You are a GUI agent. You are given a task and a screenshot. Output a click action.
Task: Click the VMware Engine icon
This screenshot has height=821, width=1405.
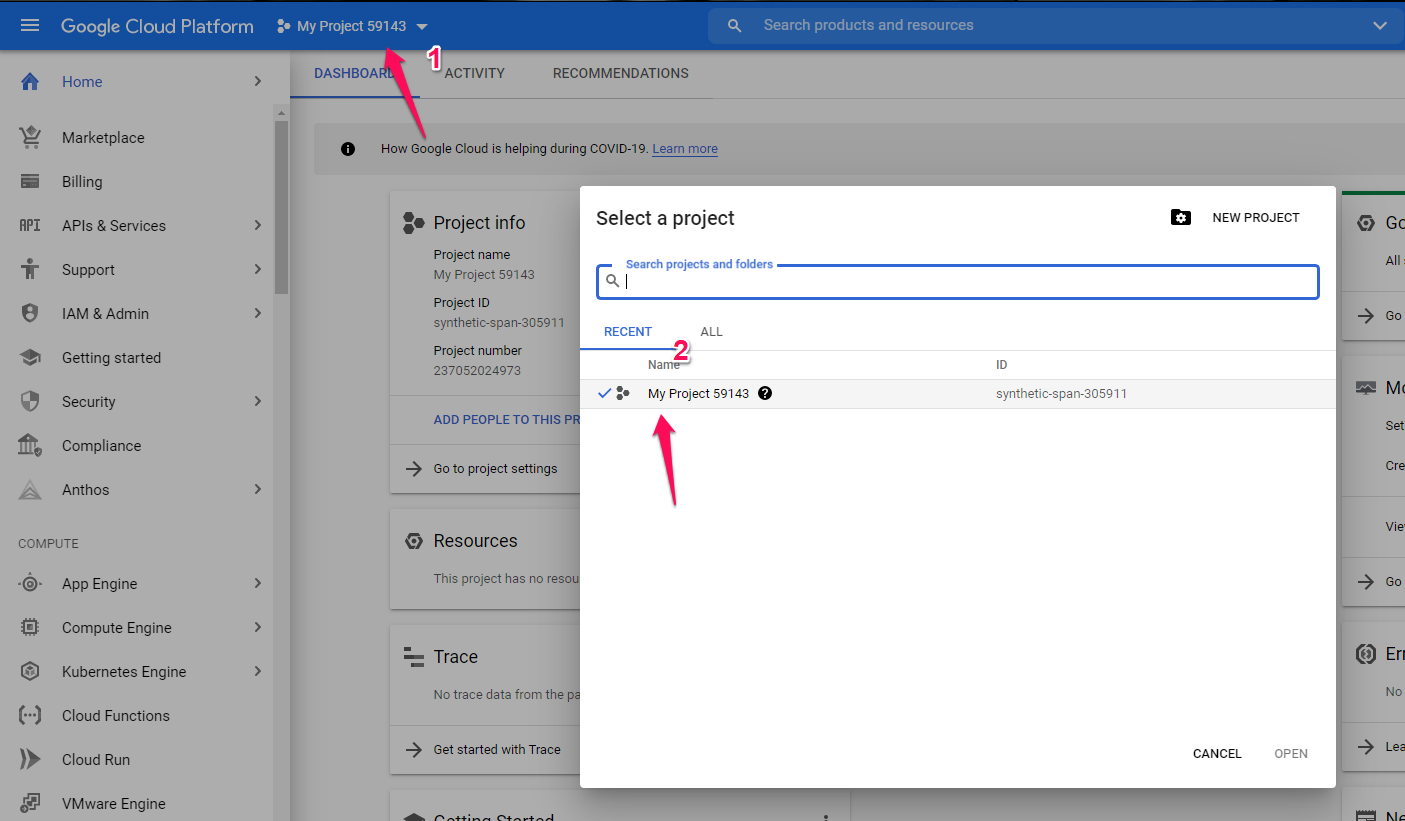pos(30,804)
